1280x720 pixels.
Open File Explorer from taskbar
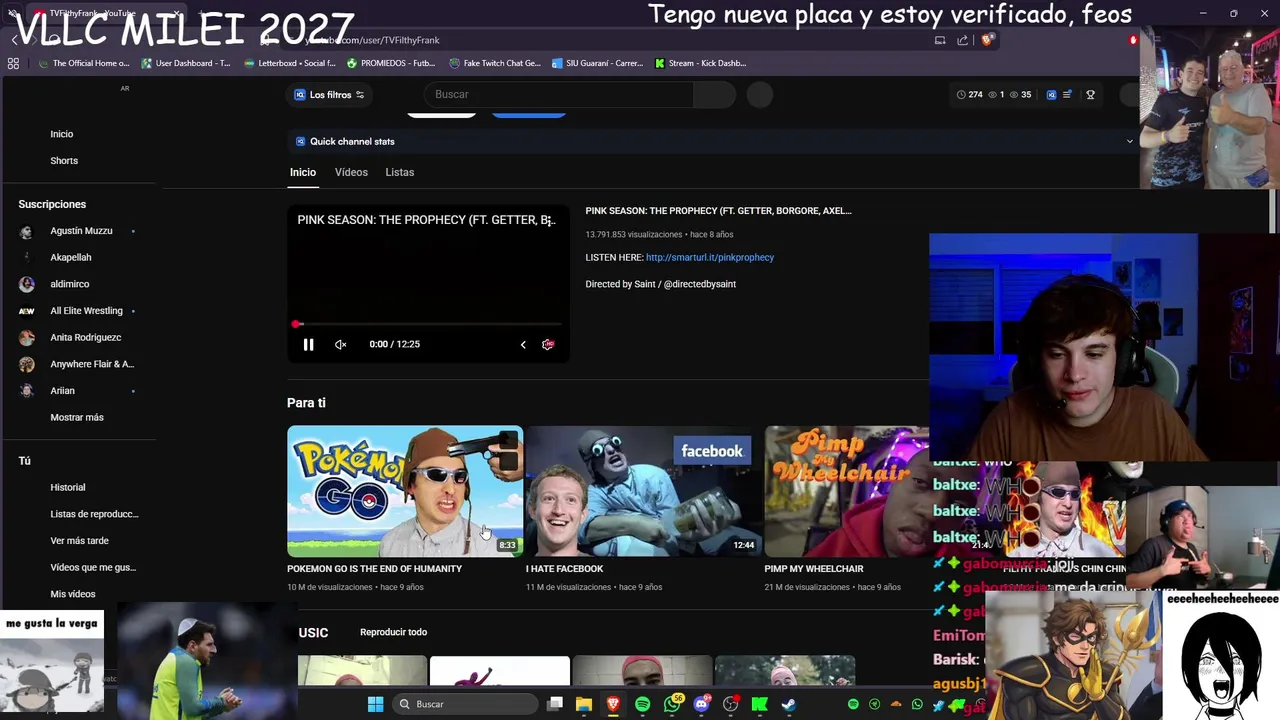point(584,704)
